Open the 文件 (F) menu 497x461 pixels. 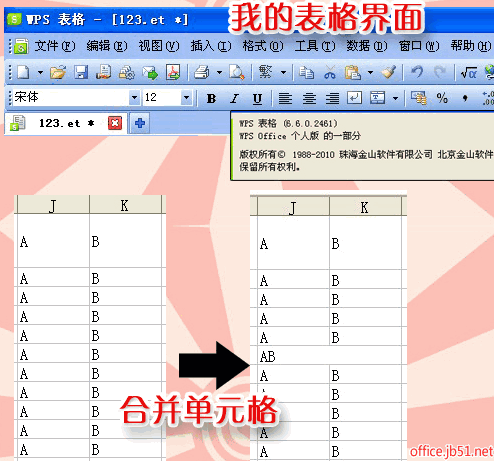coord(55,46)
